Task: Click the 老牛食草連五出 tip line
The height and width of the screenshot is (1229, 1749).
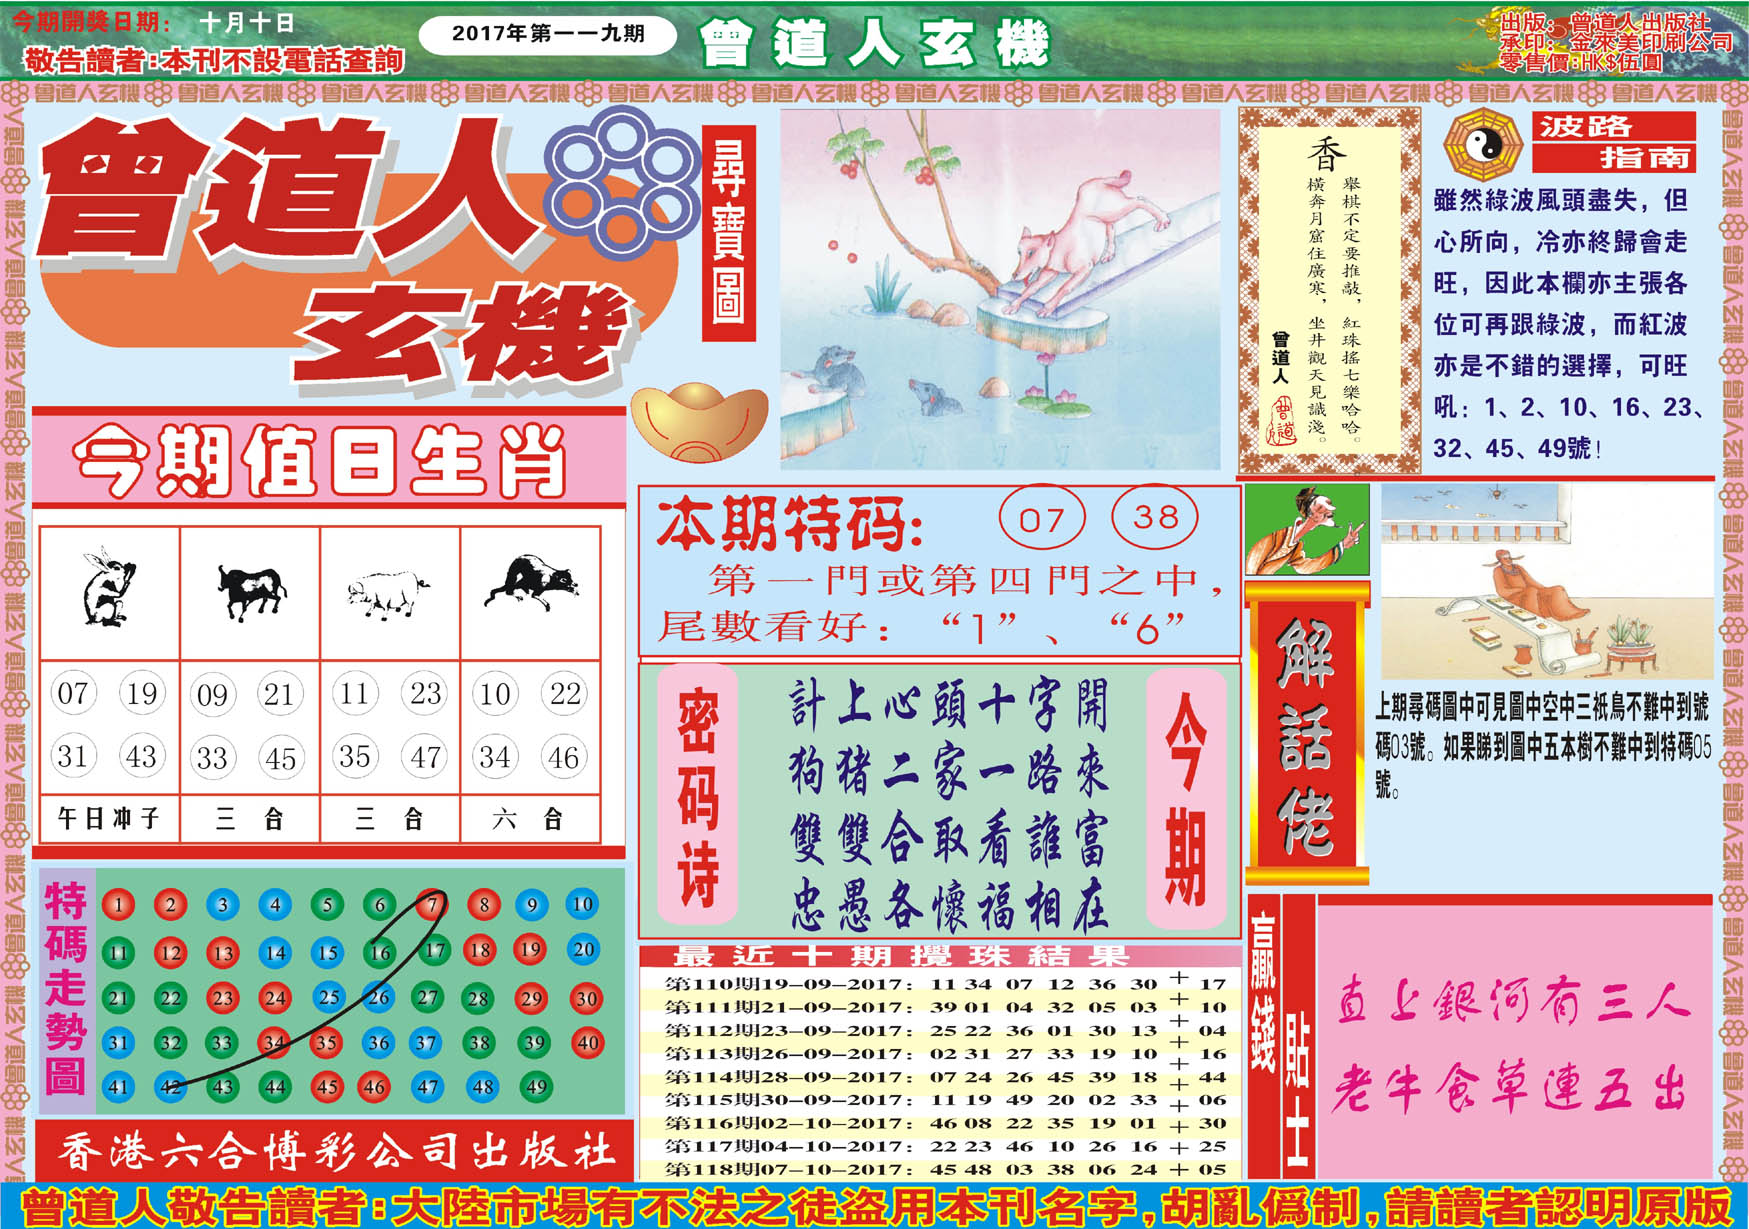Action: 1510,1087
